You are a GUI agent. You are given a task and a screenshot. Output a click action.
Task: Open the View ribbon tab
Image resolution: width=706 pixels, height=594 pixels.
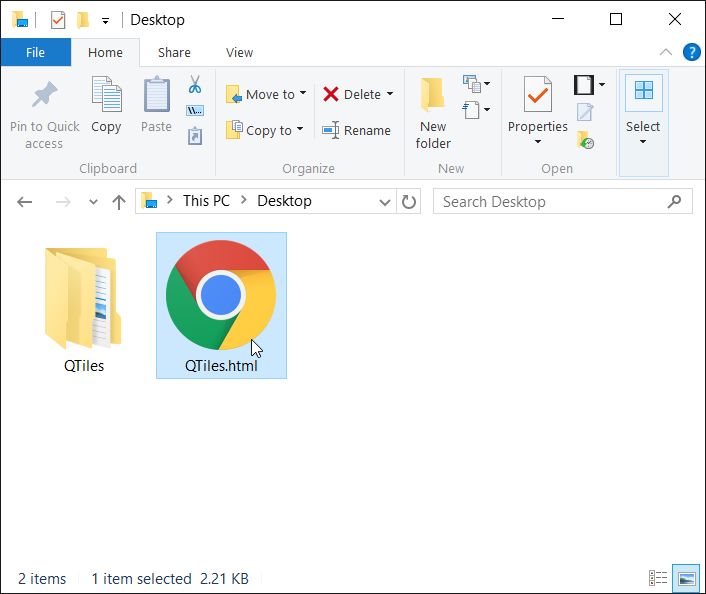pos(239,52)
